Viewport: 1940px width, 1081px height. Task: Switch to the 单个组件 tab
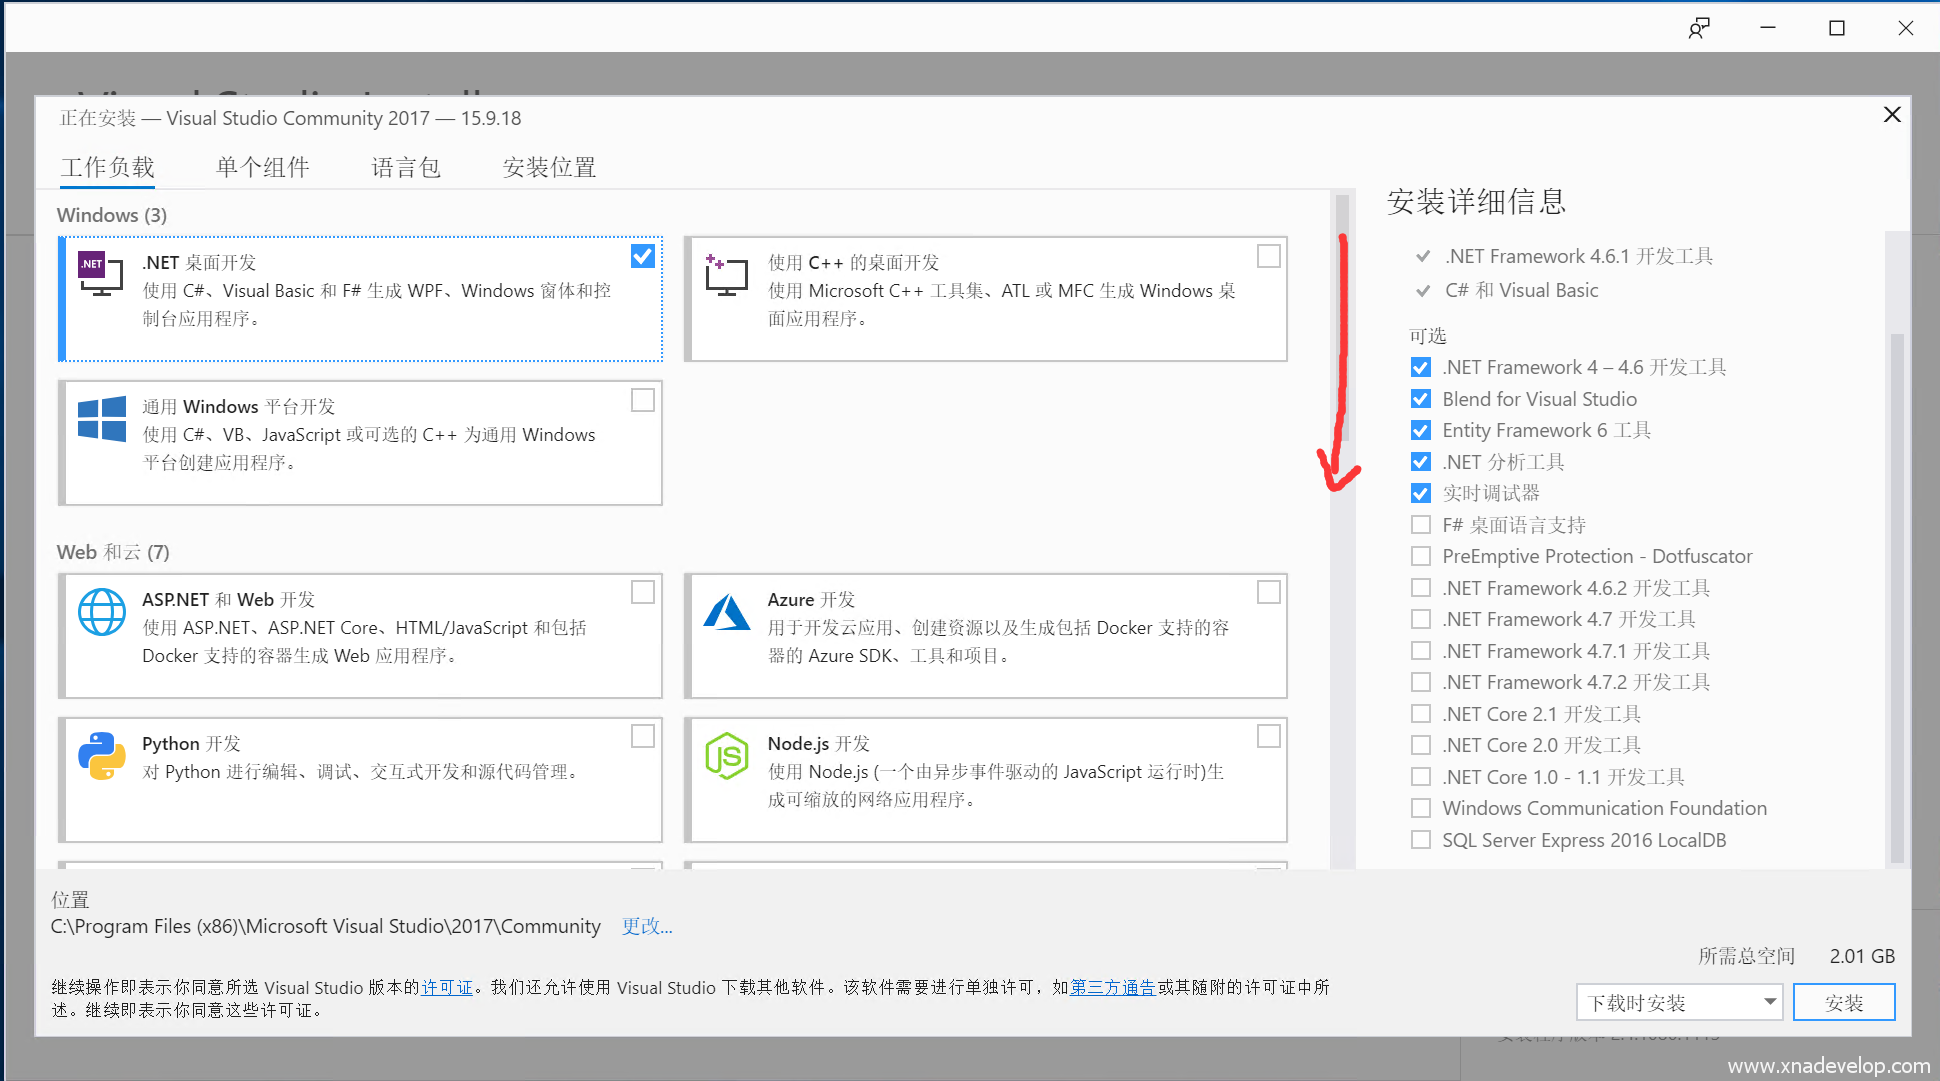(262, 167)
